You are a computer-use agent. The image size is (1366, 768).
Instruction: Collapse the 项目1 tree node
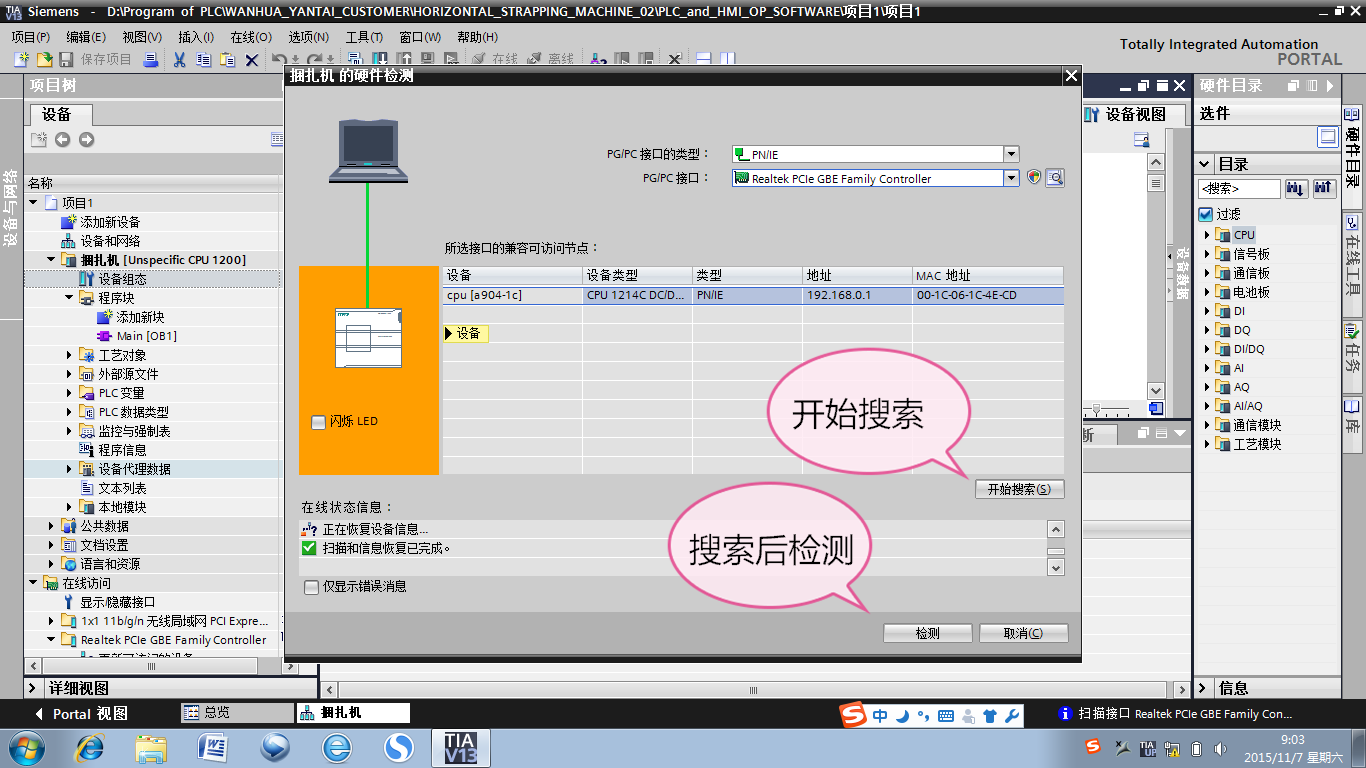coord(33,203)
